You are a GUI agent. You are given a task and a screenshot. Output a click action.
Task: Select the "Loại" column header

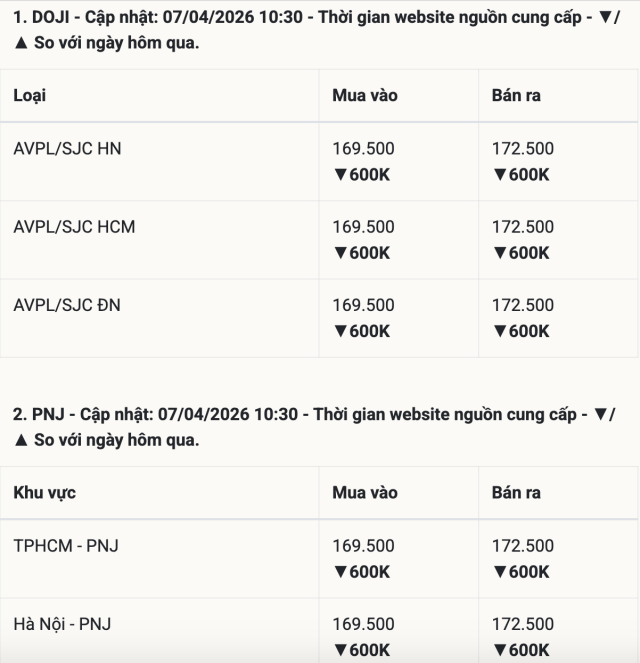tap(30, 95)
